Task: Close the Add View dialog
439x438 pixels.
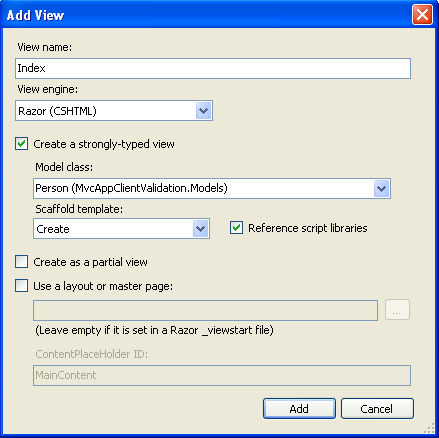Action: 422,15
